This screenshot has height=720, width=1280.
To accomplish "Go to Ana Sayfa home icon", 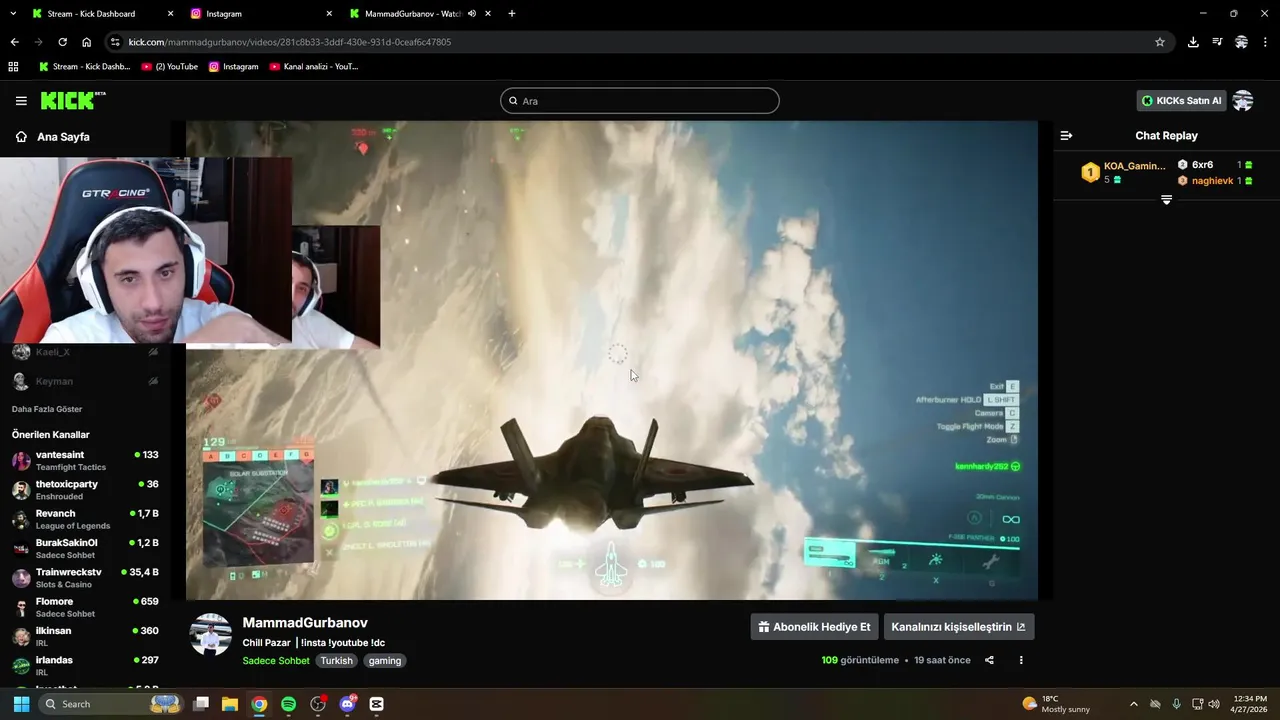I will point(21,137).
